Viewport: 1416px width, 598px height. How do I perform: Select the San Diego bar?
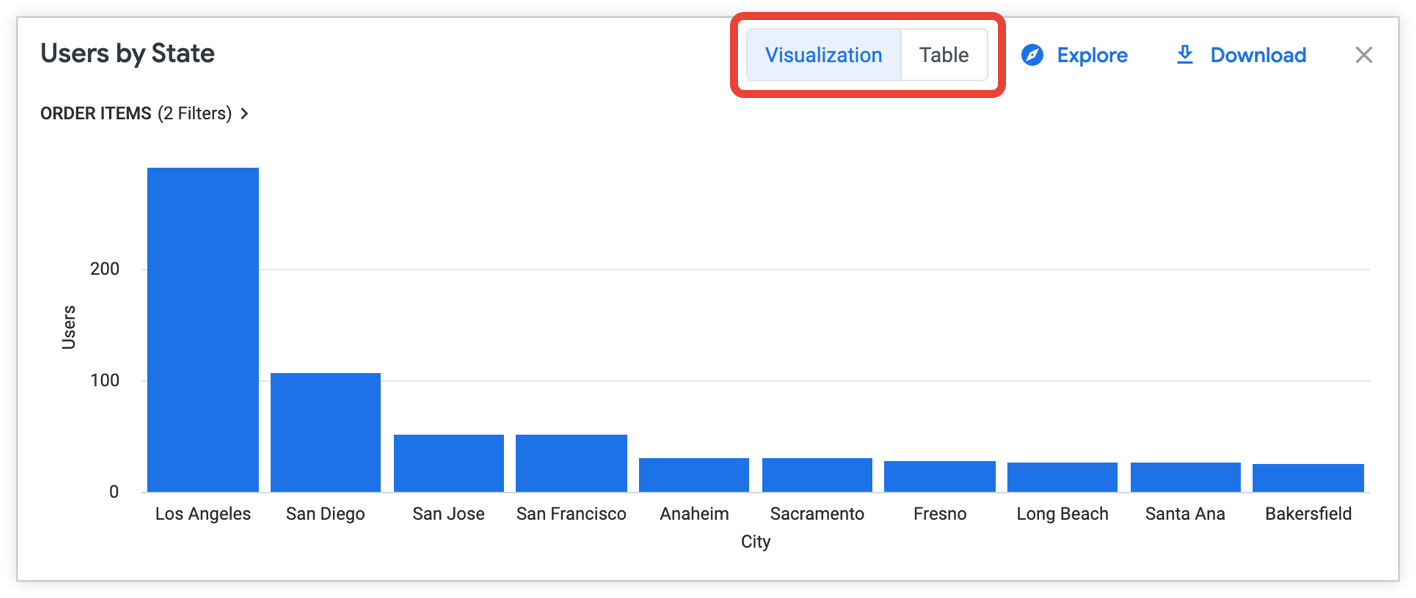325,432
